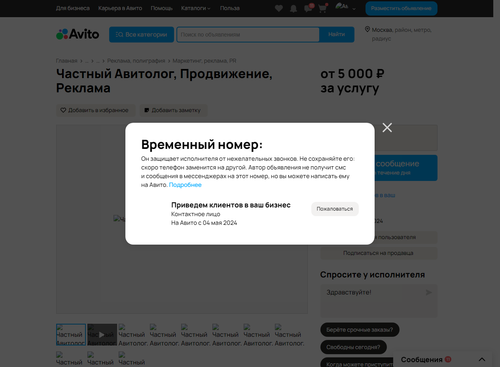Open Помощь menu item

[161, 8]
